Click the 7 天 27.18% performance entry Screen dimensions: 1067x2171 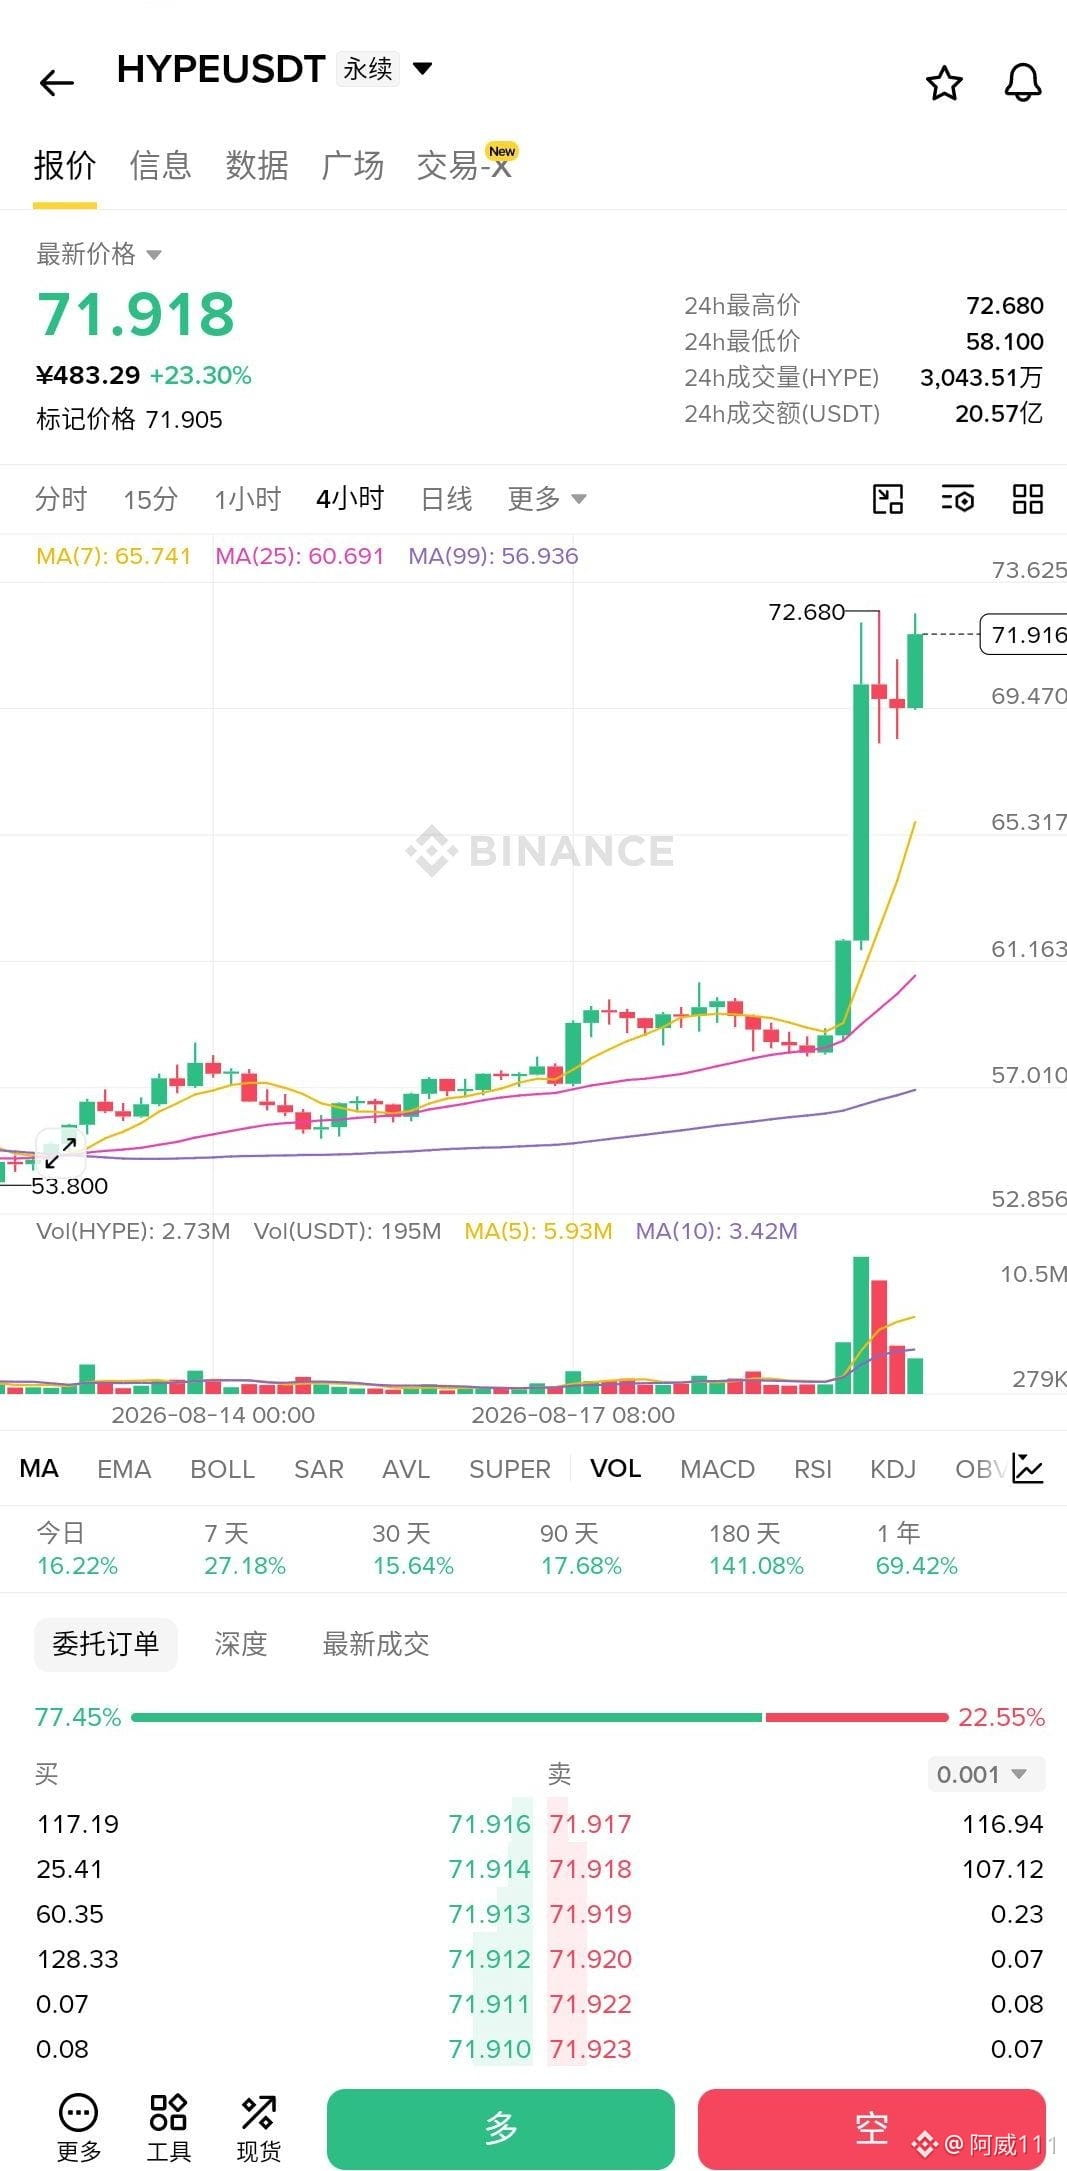coord(245,1549)
